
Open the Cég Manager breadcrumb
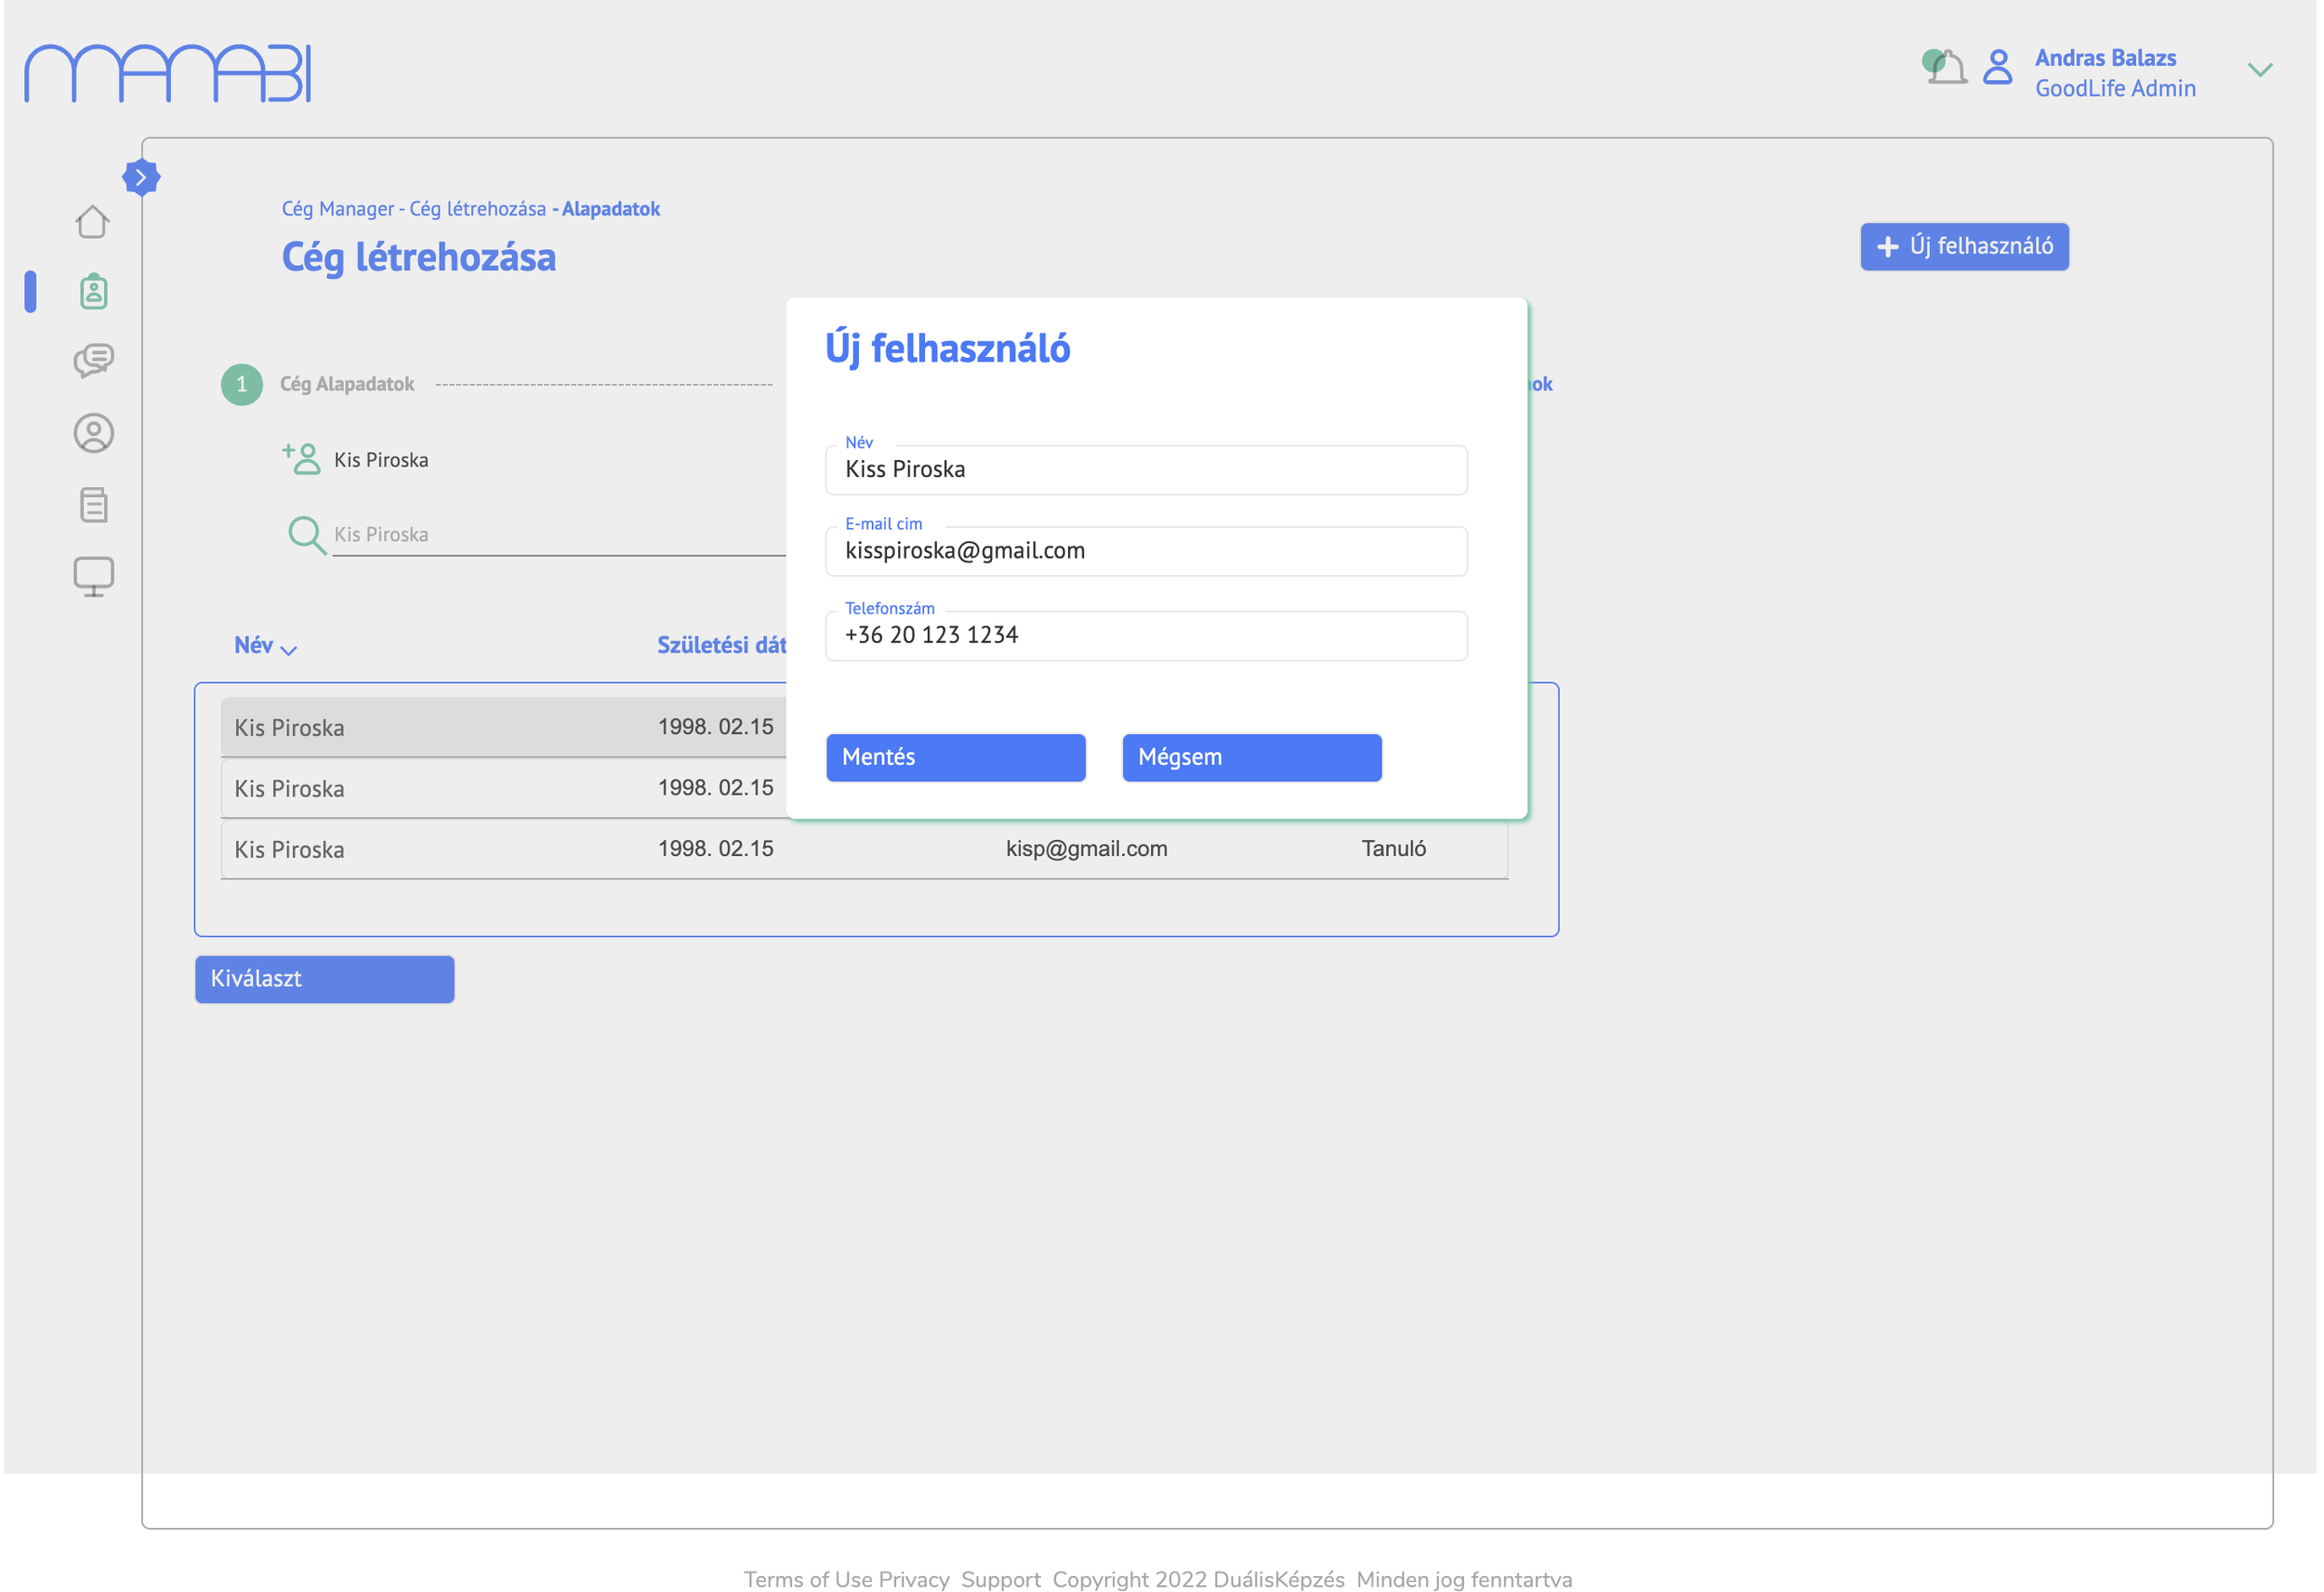336,208
